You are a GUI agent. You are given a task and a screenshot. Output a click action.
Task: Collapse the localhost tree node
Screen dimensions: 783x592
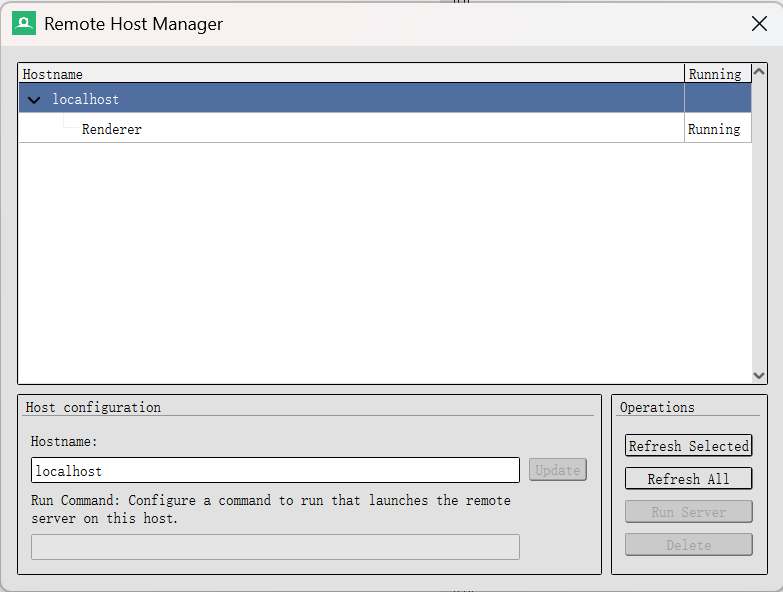(34, 100)
